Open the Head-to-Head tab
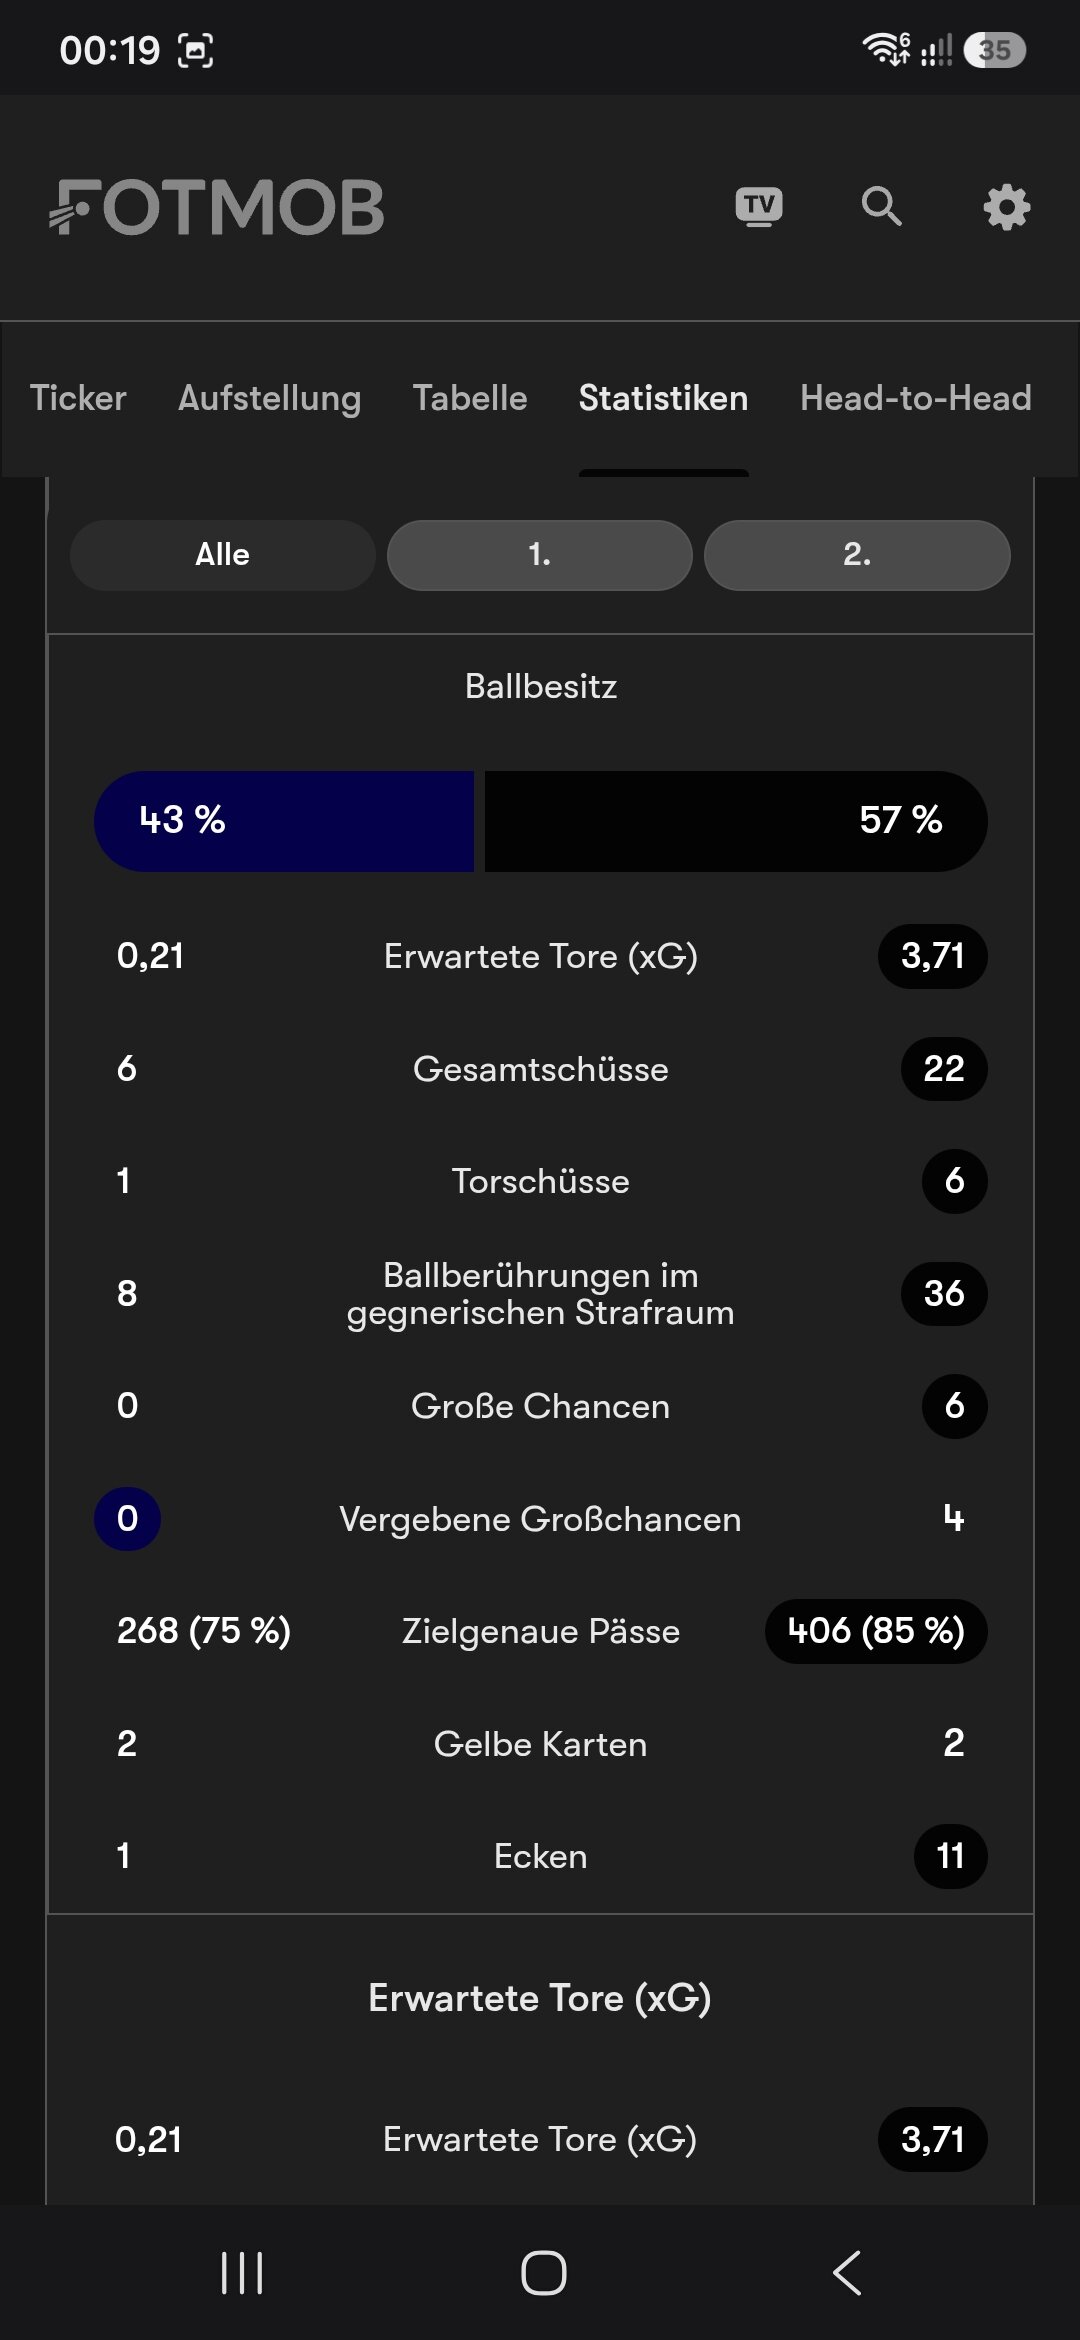1080x2340 pixels. point(916,398)
